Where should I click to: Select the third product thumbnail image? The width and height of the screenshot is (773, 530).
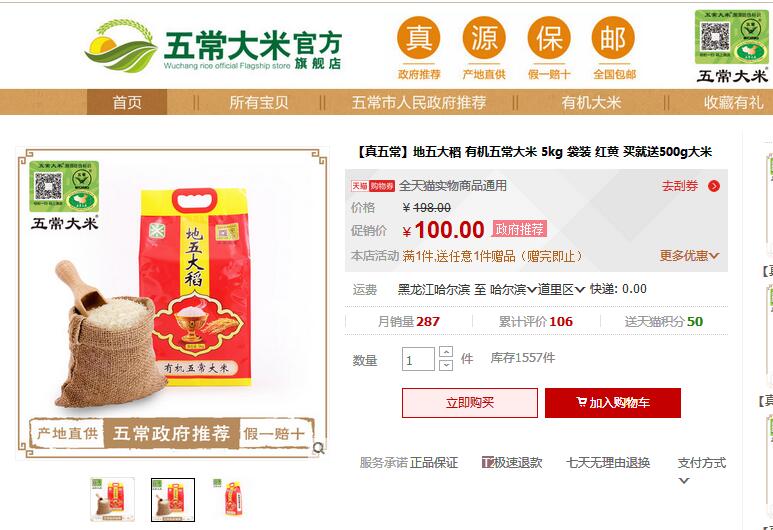[231, 498]
